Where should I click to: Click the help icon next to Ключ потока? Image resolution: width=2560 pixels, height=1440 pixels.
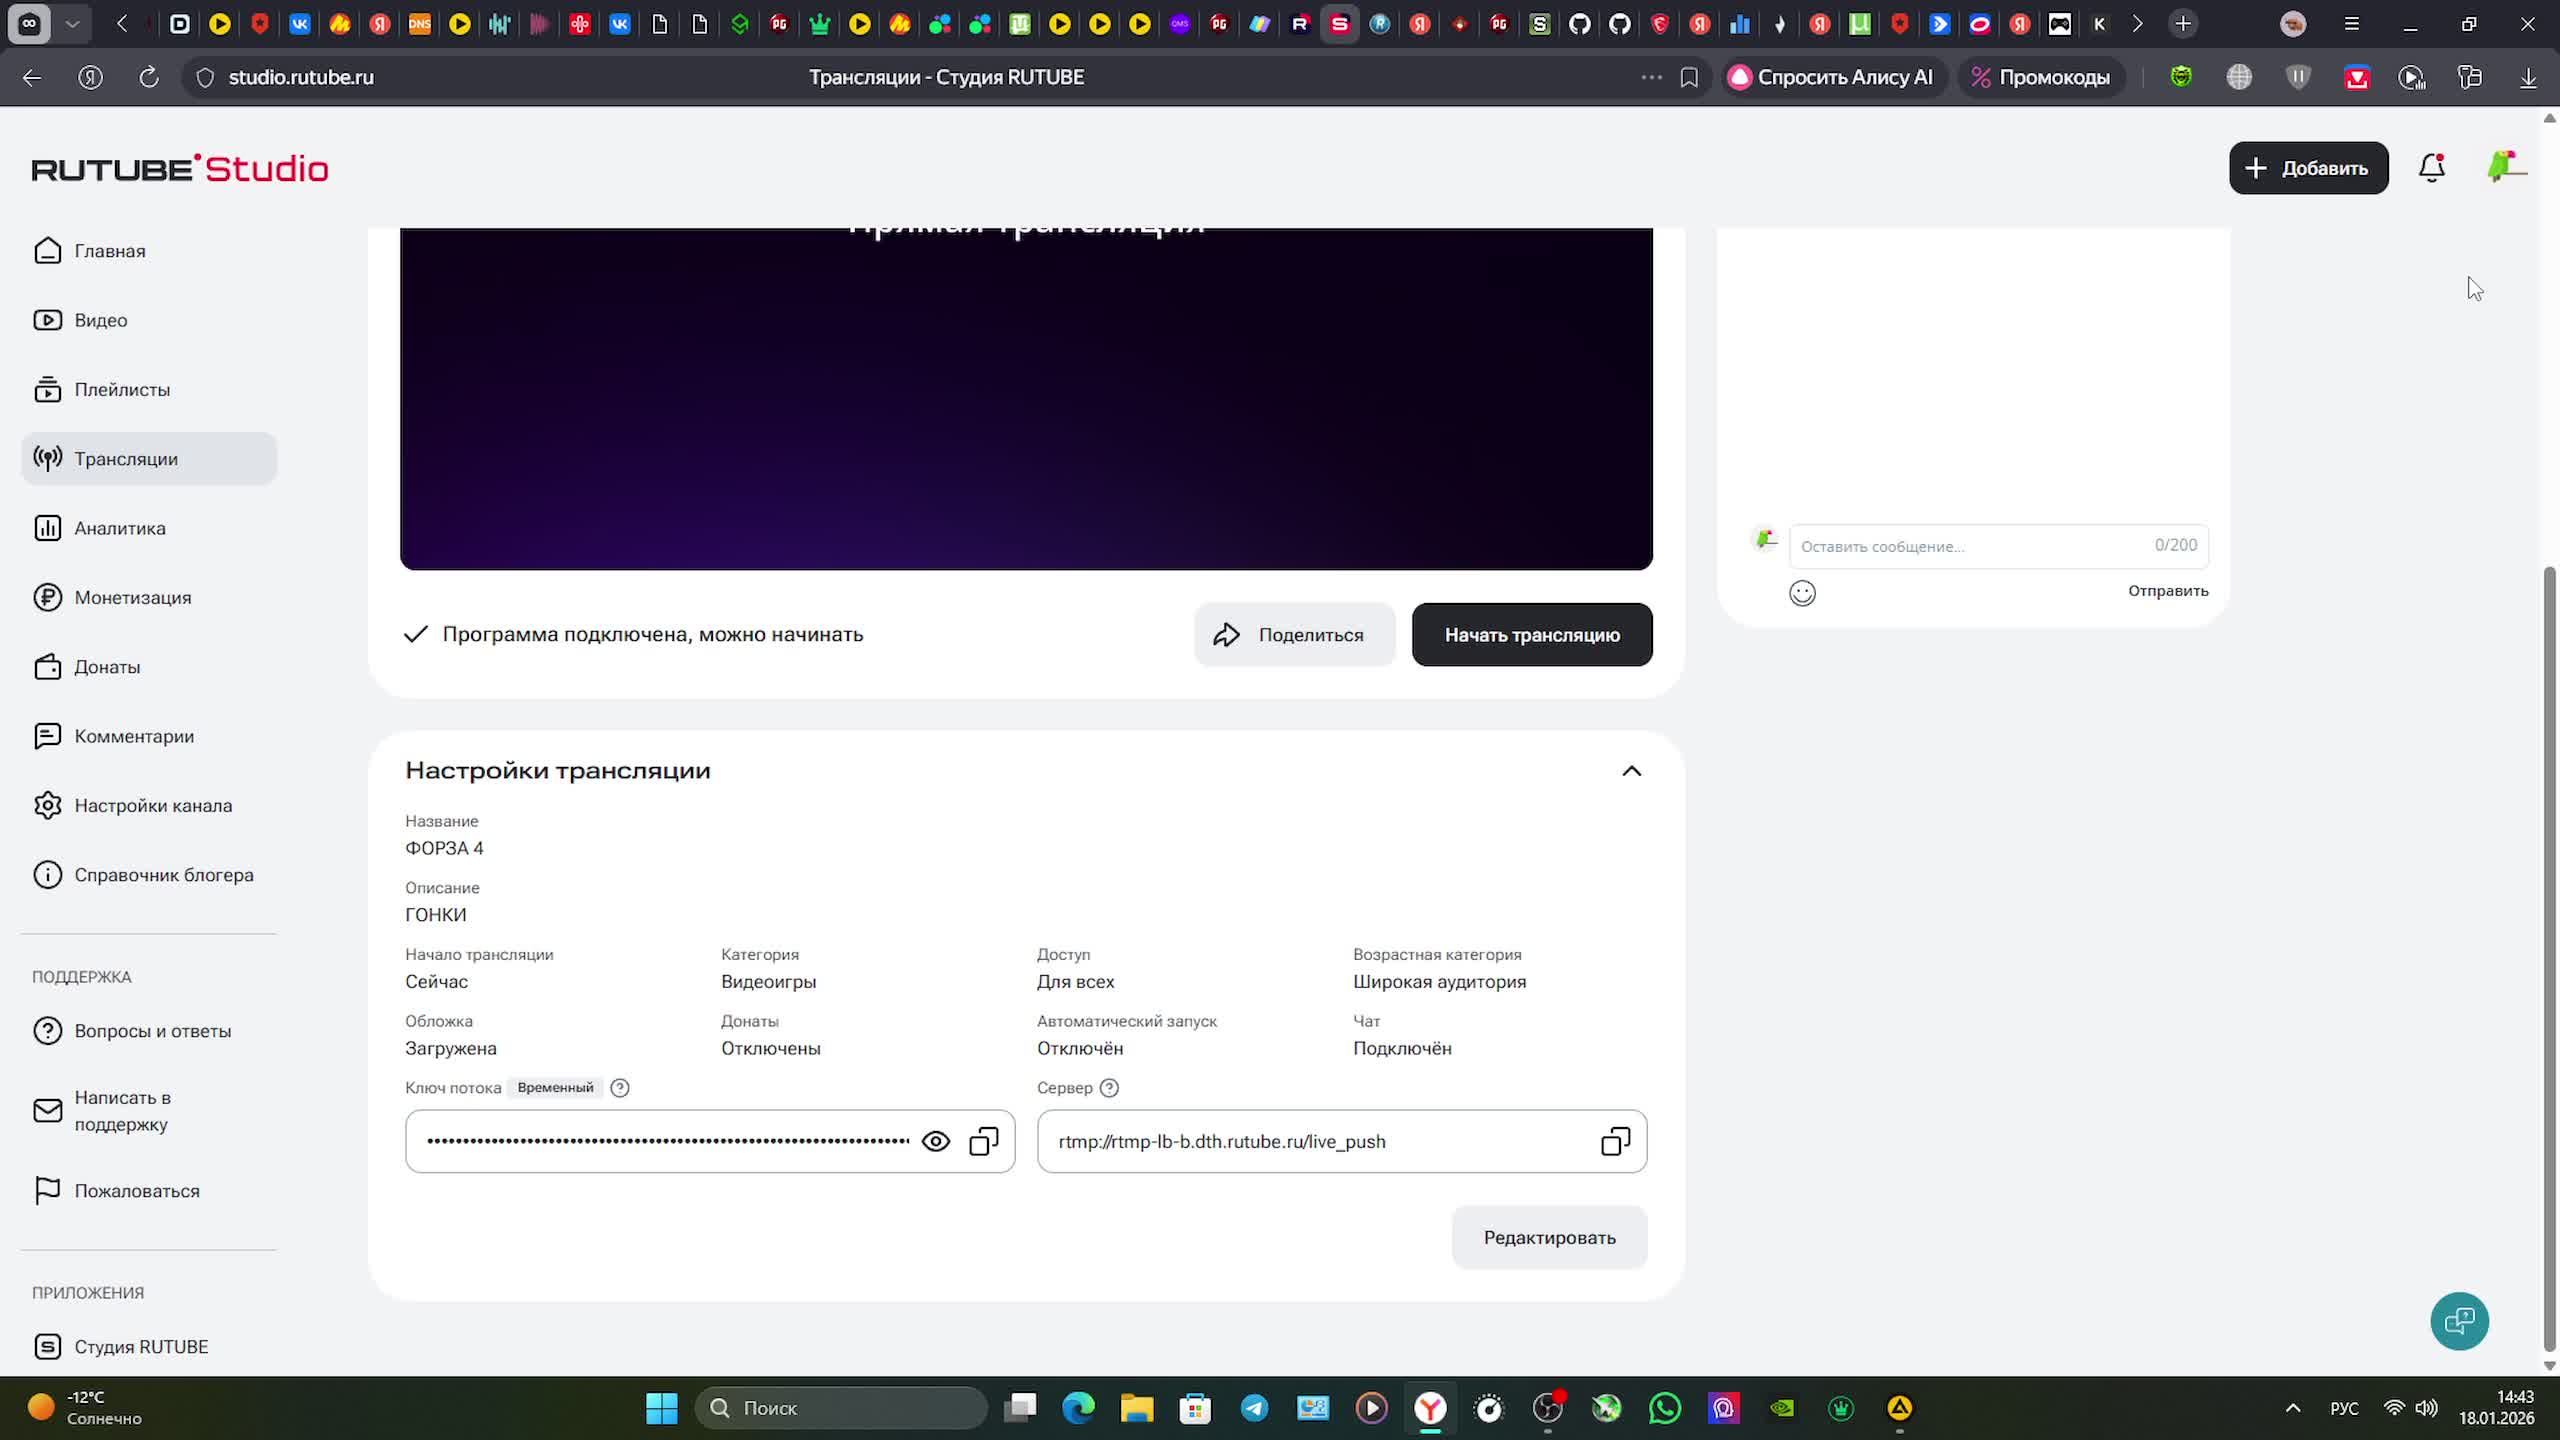point(620,1088)
